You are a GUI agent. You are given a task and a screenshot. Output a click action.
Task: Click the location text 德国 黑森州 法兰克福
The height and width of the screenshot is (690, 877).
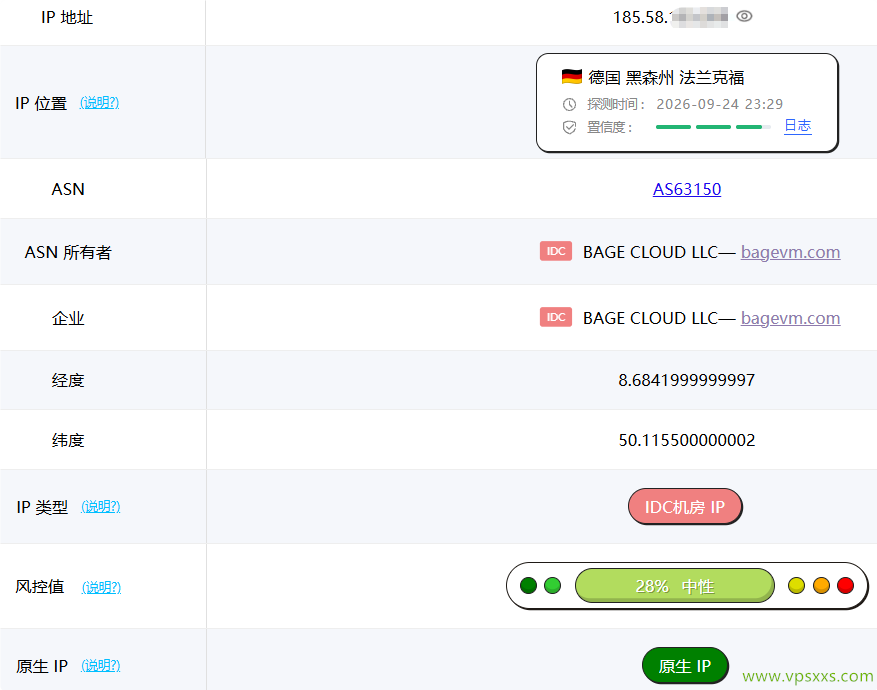(x=666, y=77)
